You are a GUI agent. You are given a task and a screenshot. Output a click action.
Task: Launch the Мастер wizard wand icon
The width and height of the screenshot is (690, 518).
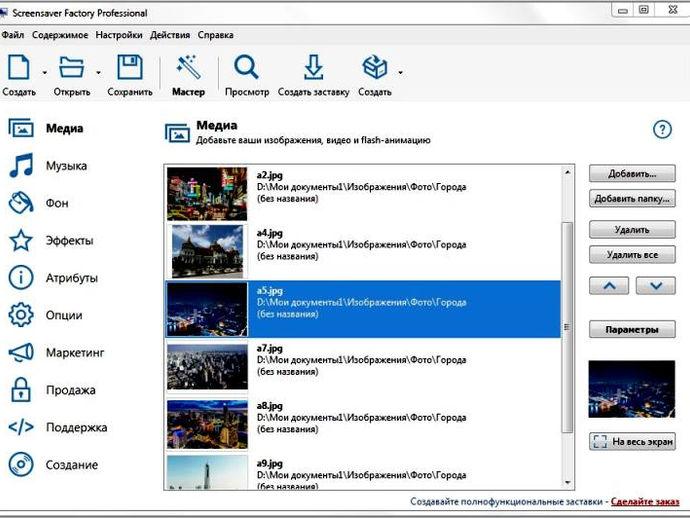(x=188, y=67)
